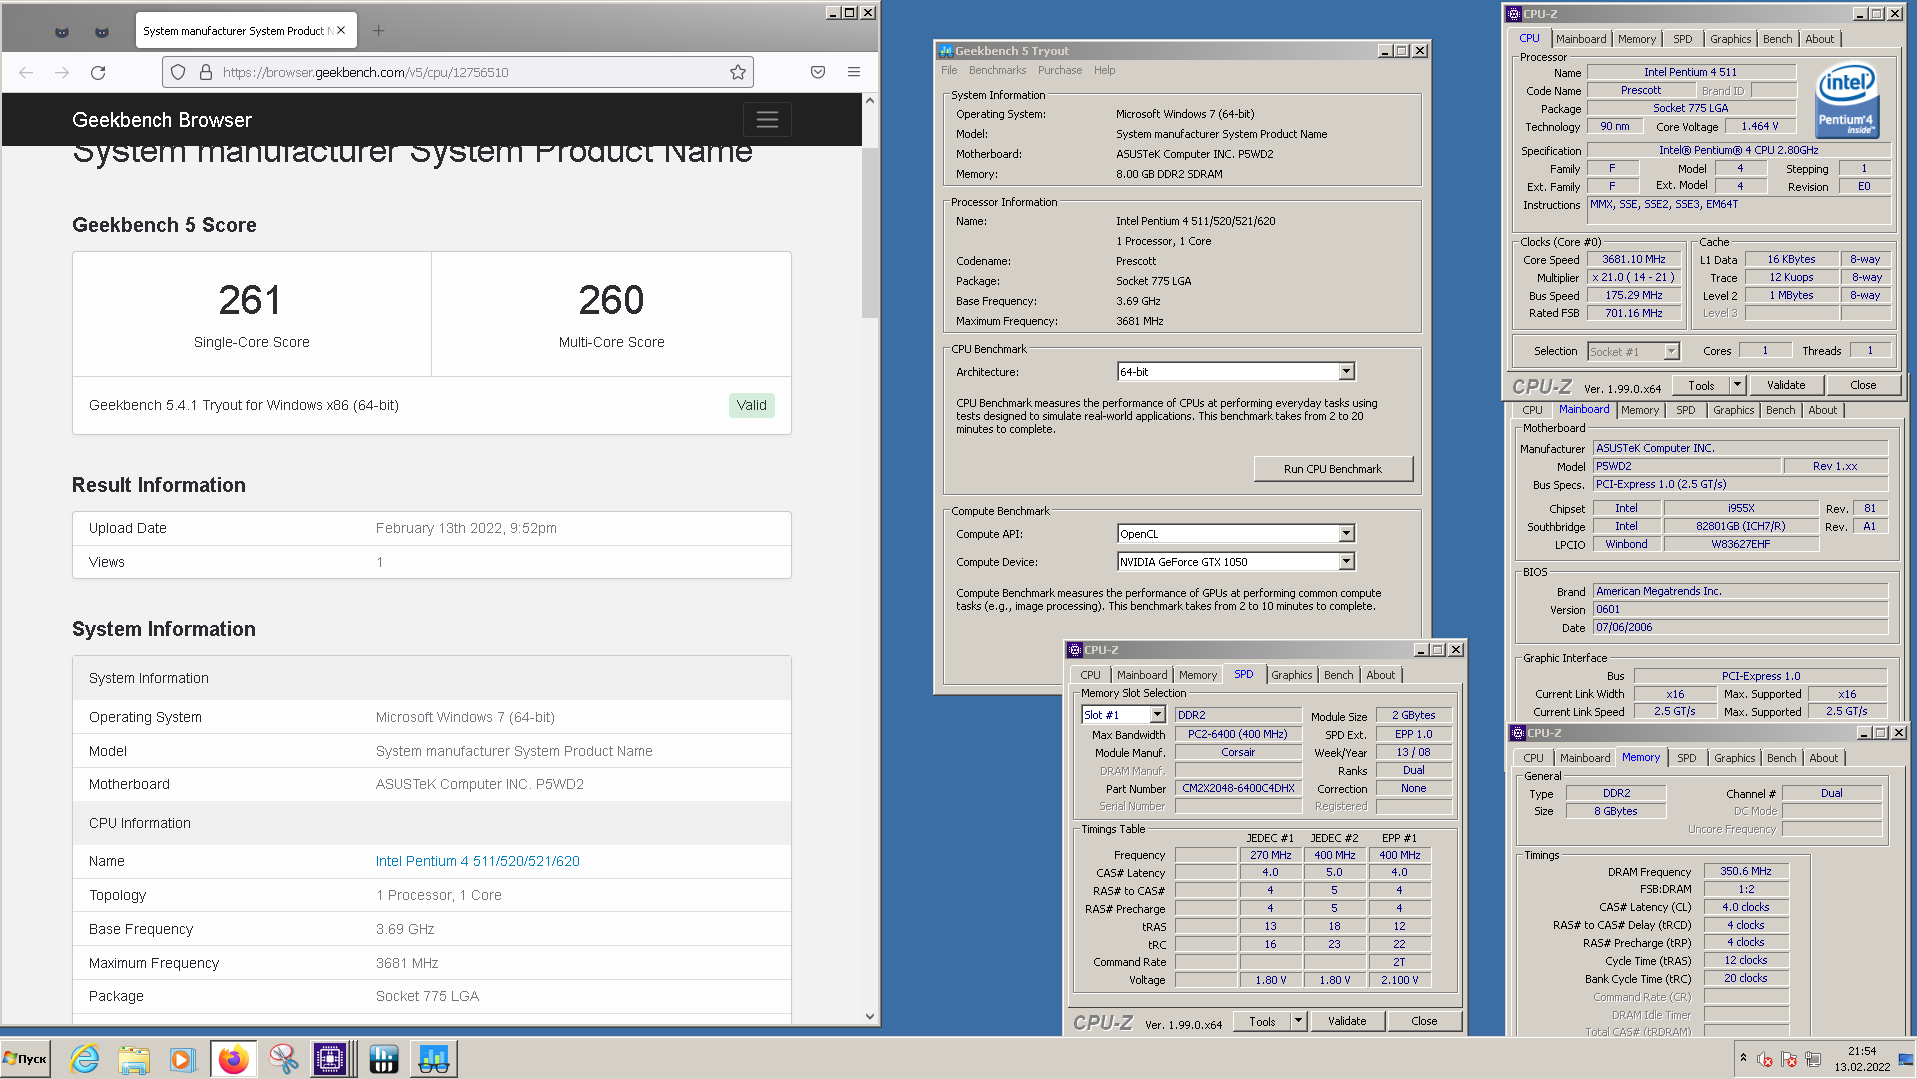Click Multi-Core Score value 260

[611, 300]
